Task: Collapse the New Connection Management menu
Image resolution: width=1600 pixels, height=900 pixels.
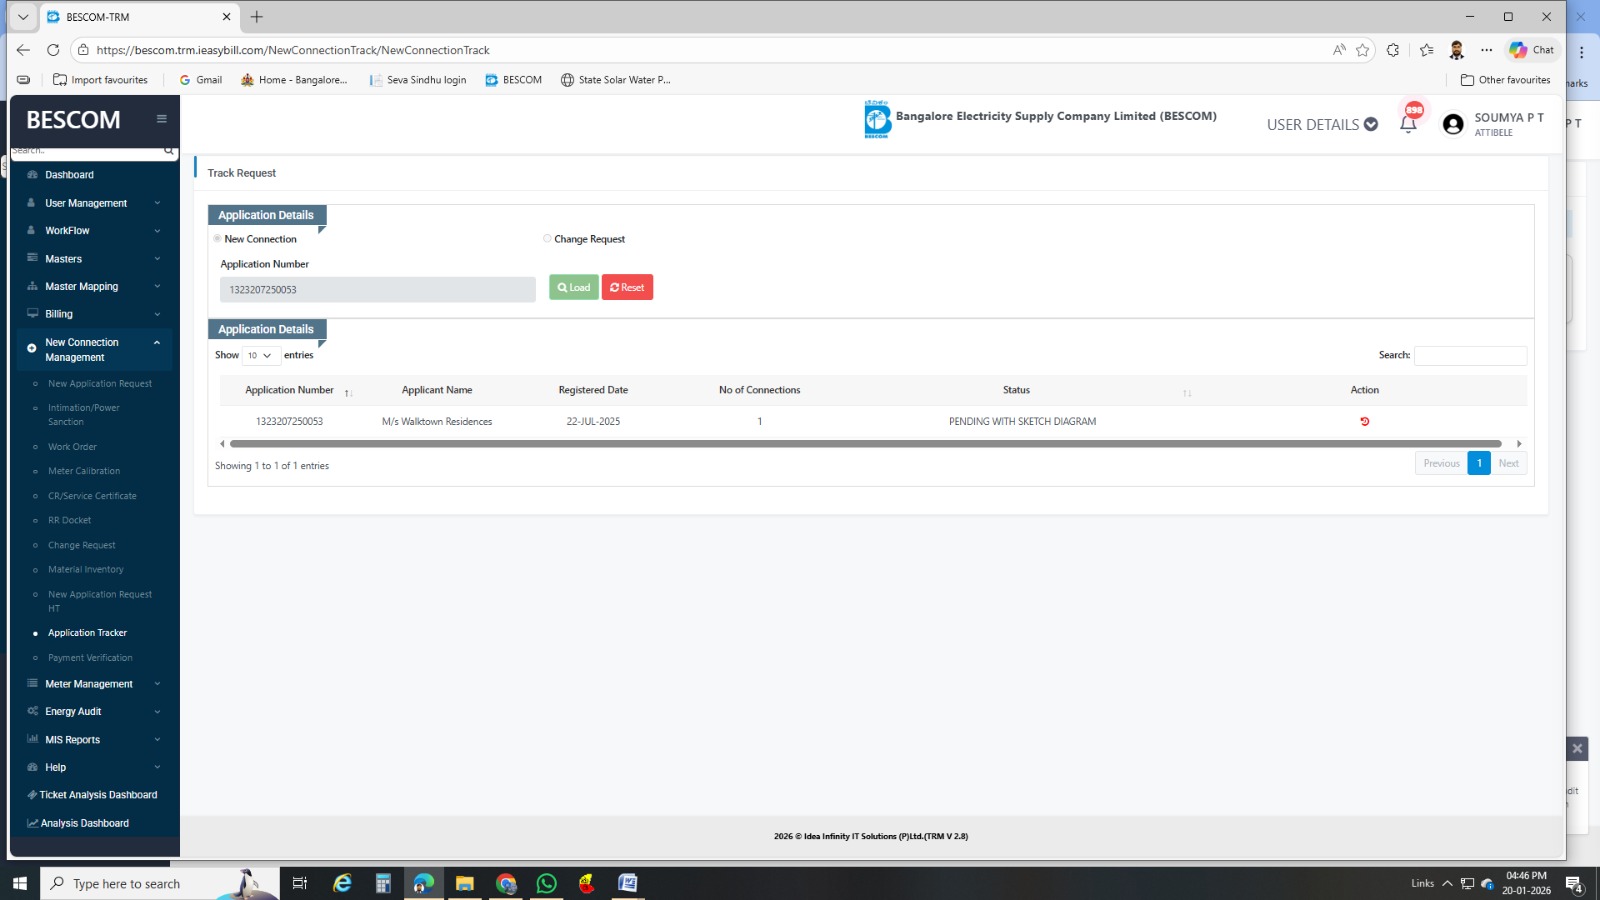Action: point(94,350)
